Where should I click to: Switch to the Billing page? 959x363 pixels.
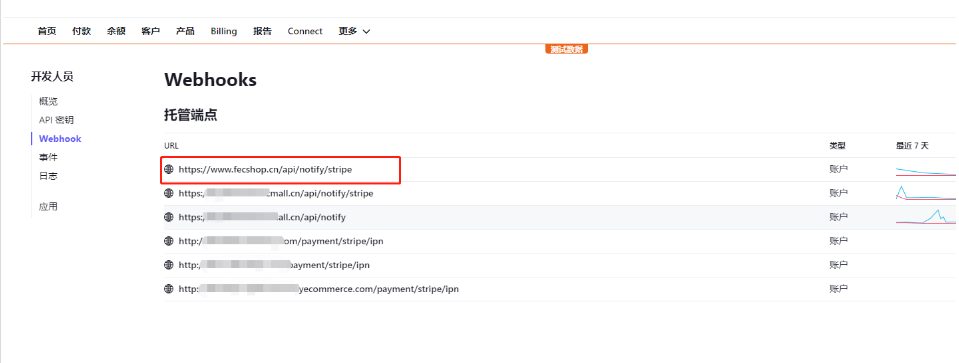click(224, 31)
